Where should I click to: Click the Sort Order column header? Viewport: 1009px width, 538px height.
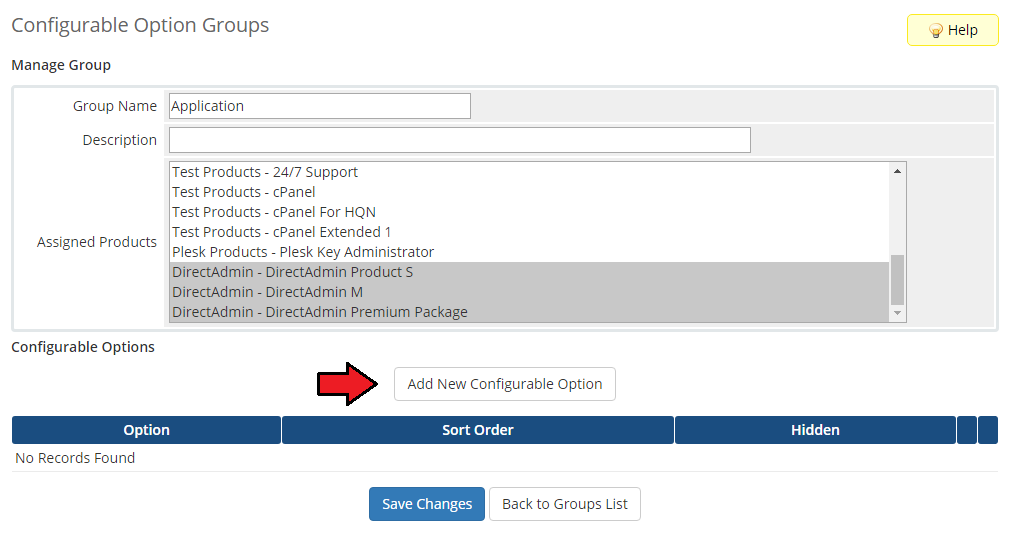pos(477,430)
